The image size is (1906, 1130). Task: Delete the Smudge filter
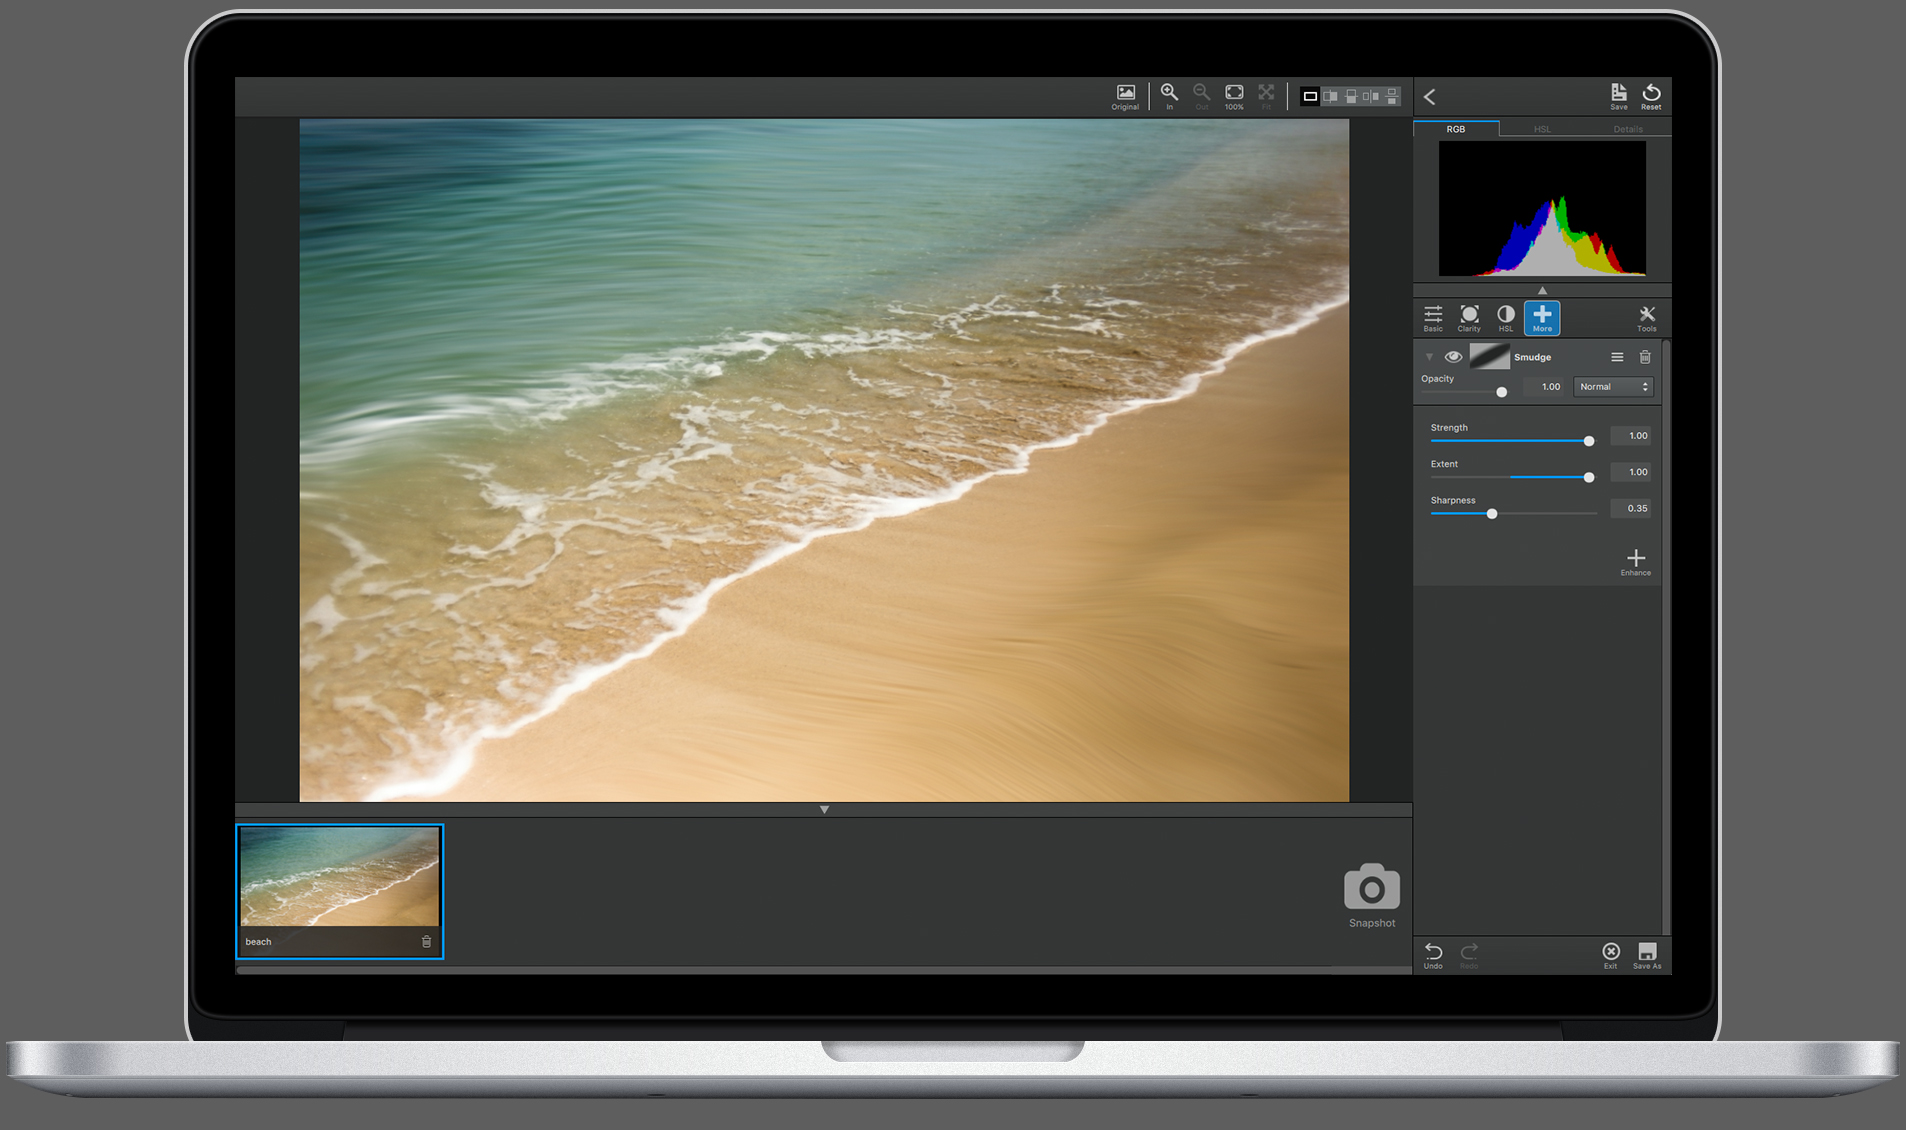[1645, 357]
